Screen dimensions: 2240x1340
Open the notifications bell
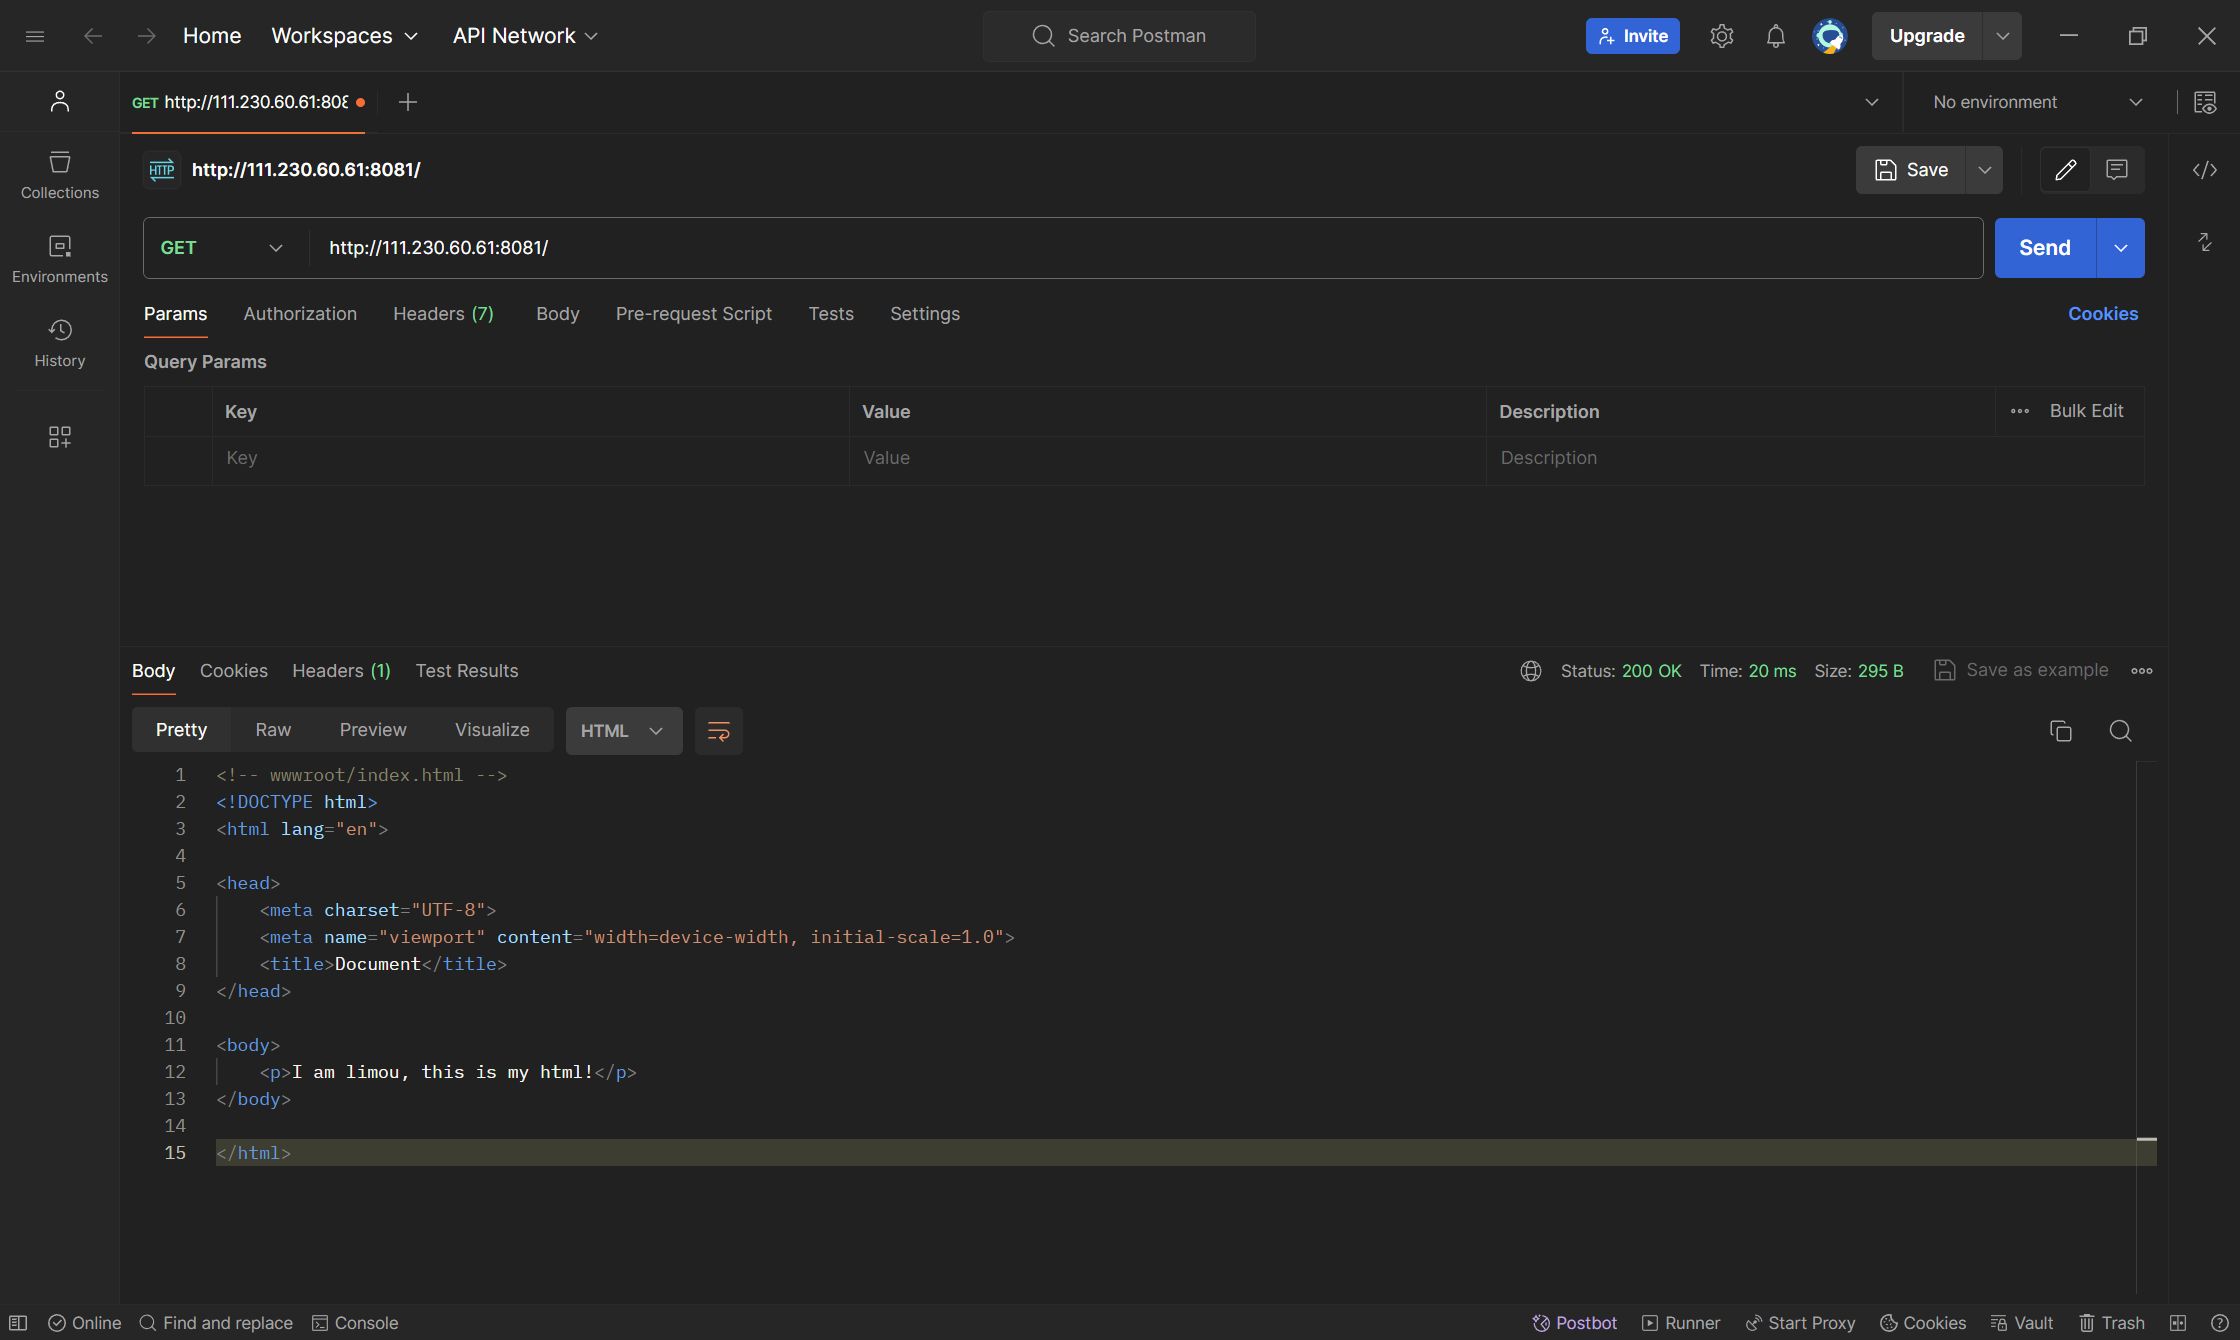tap(1775, 36)
